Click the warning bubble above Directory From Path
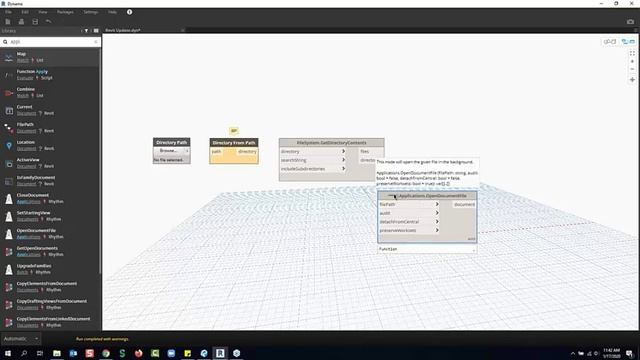 coord(234,131)
